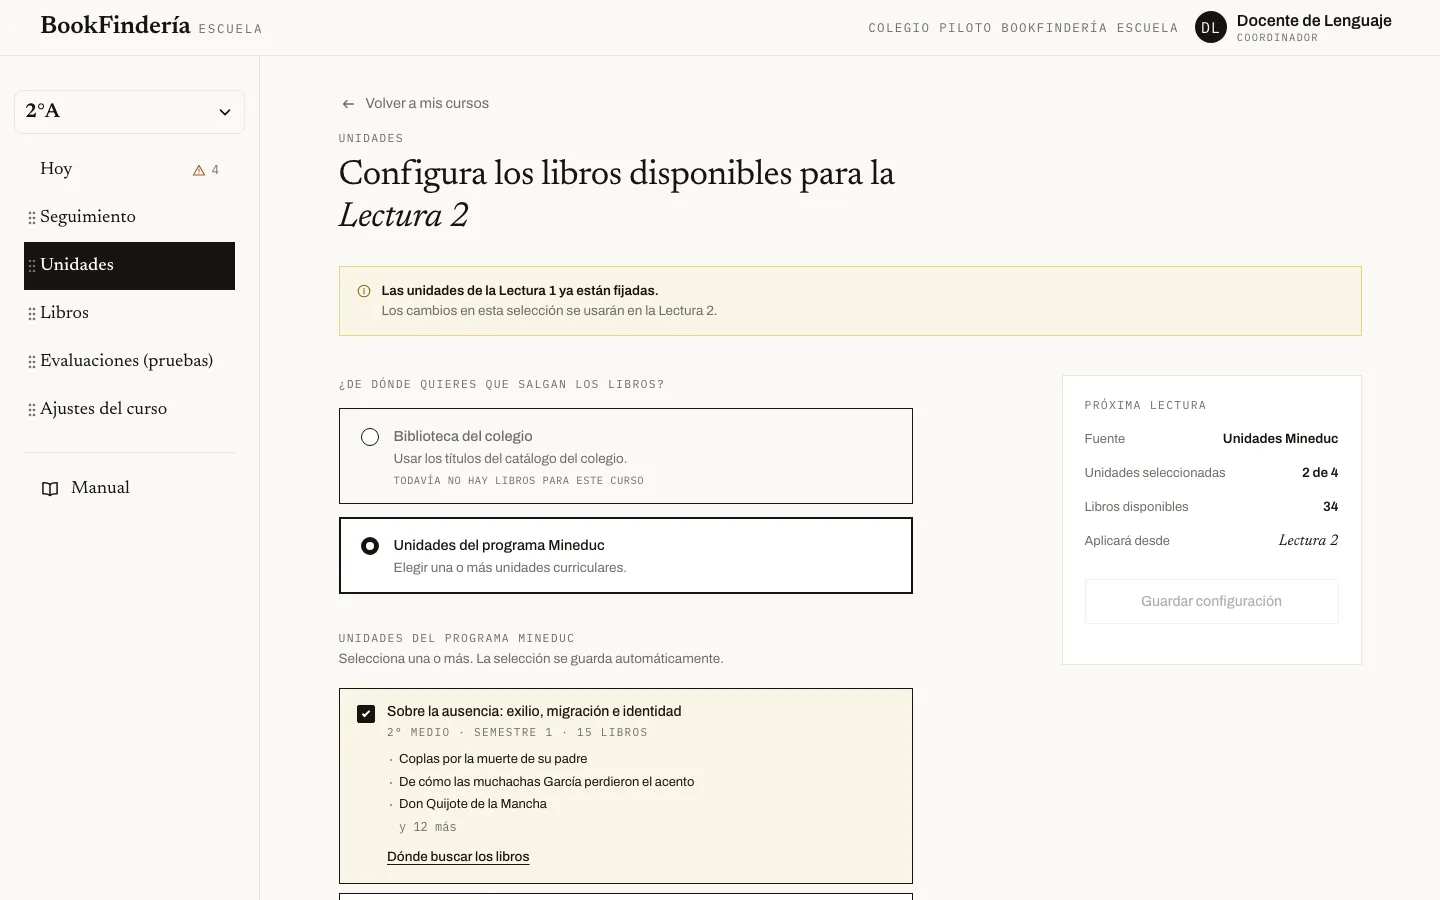Click the drag-handle dots next to Ajustes del curso
The image size is (1440, 900).
(32, 410)
